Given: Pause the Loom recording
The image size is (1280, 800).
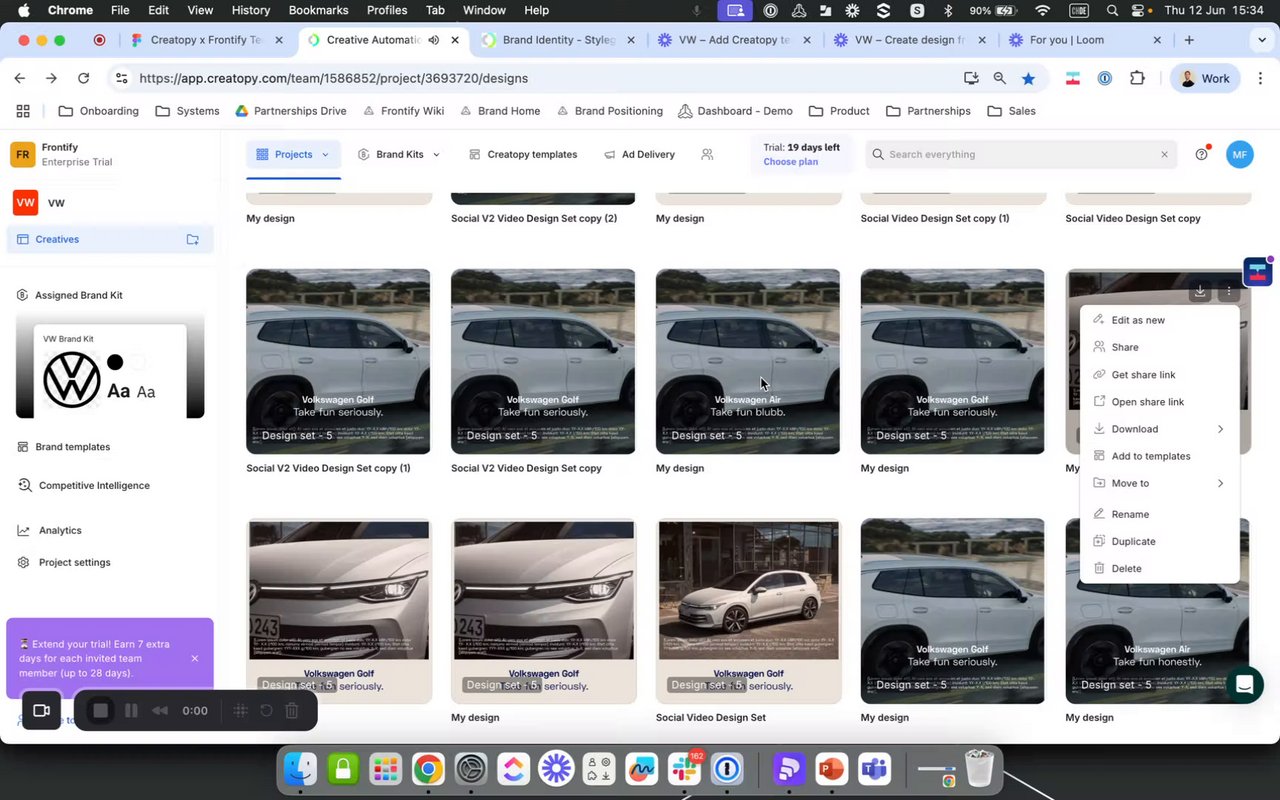Looking at the screenshot, I should (x=131, y=711).
